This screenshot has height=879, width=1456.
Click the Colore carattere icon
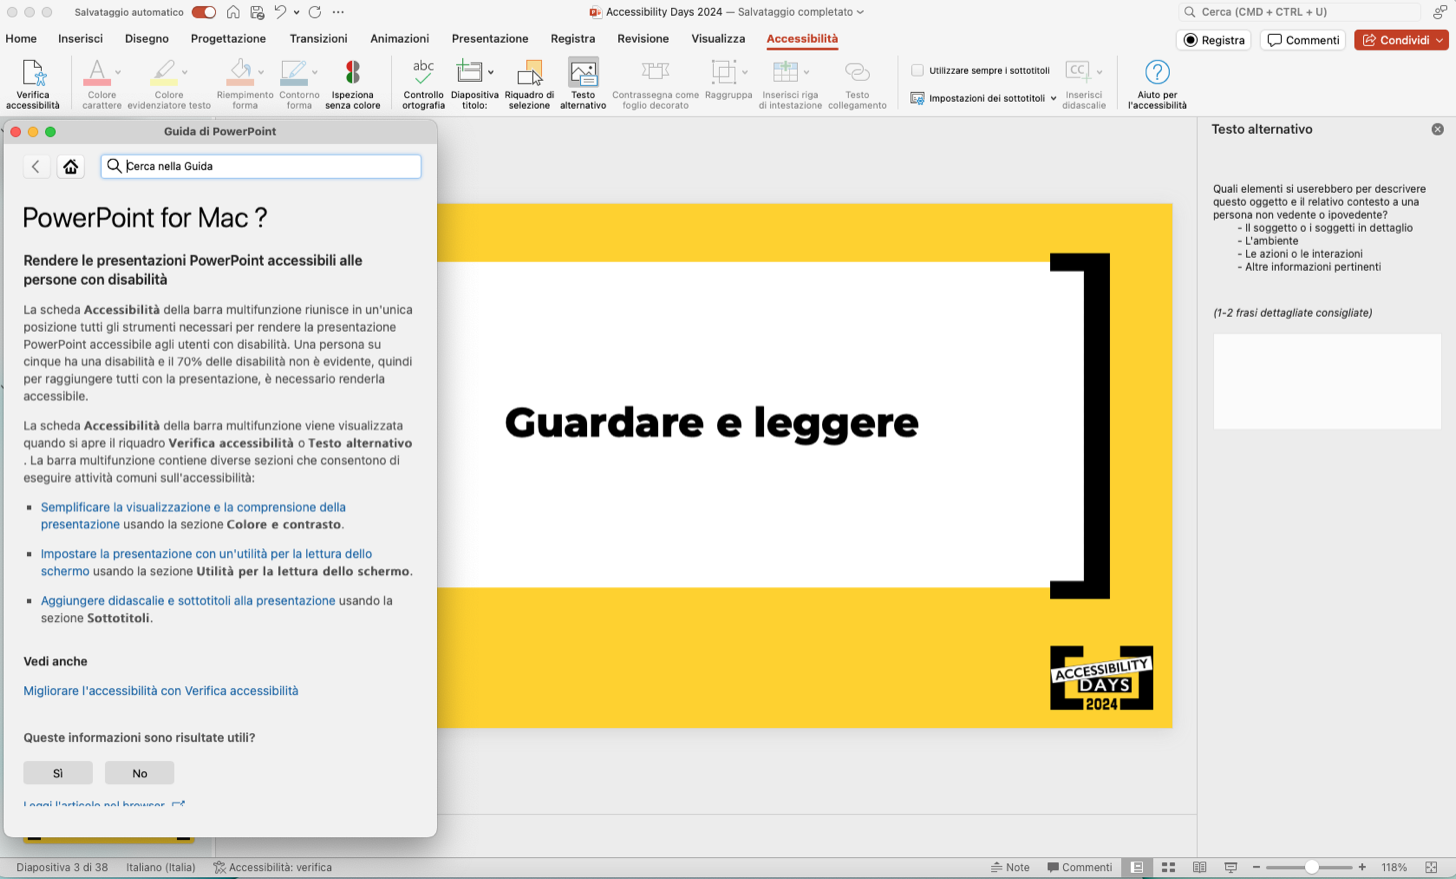pyautogui.click(x=97, y=73)
